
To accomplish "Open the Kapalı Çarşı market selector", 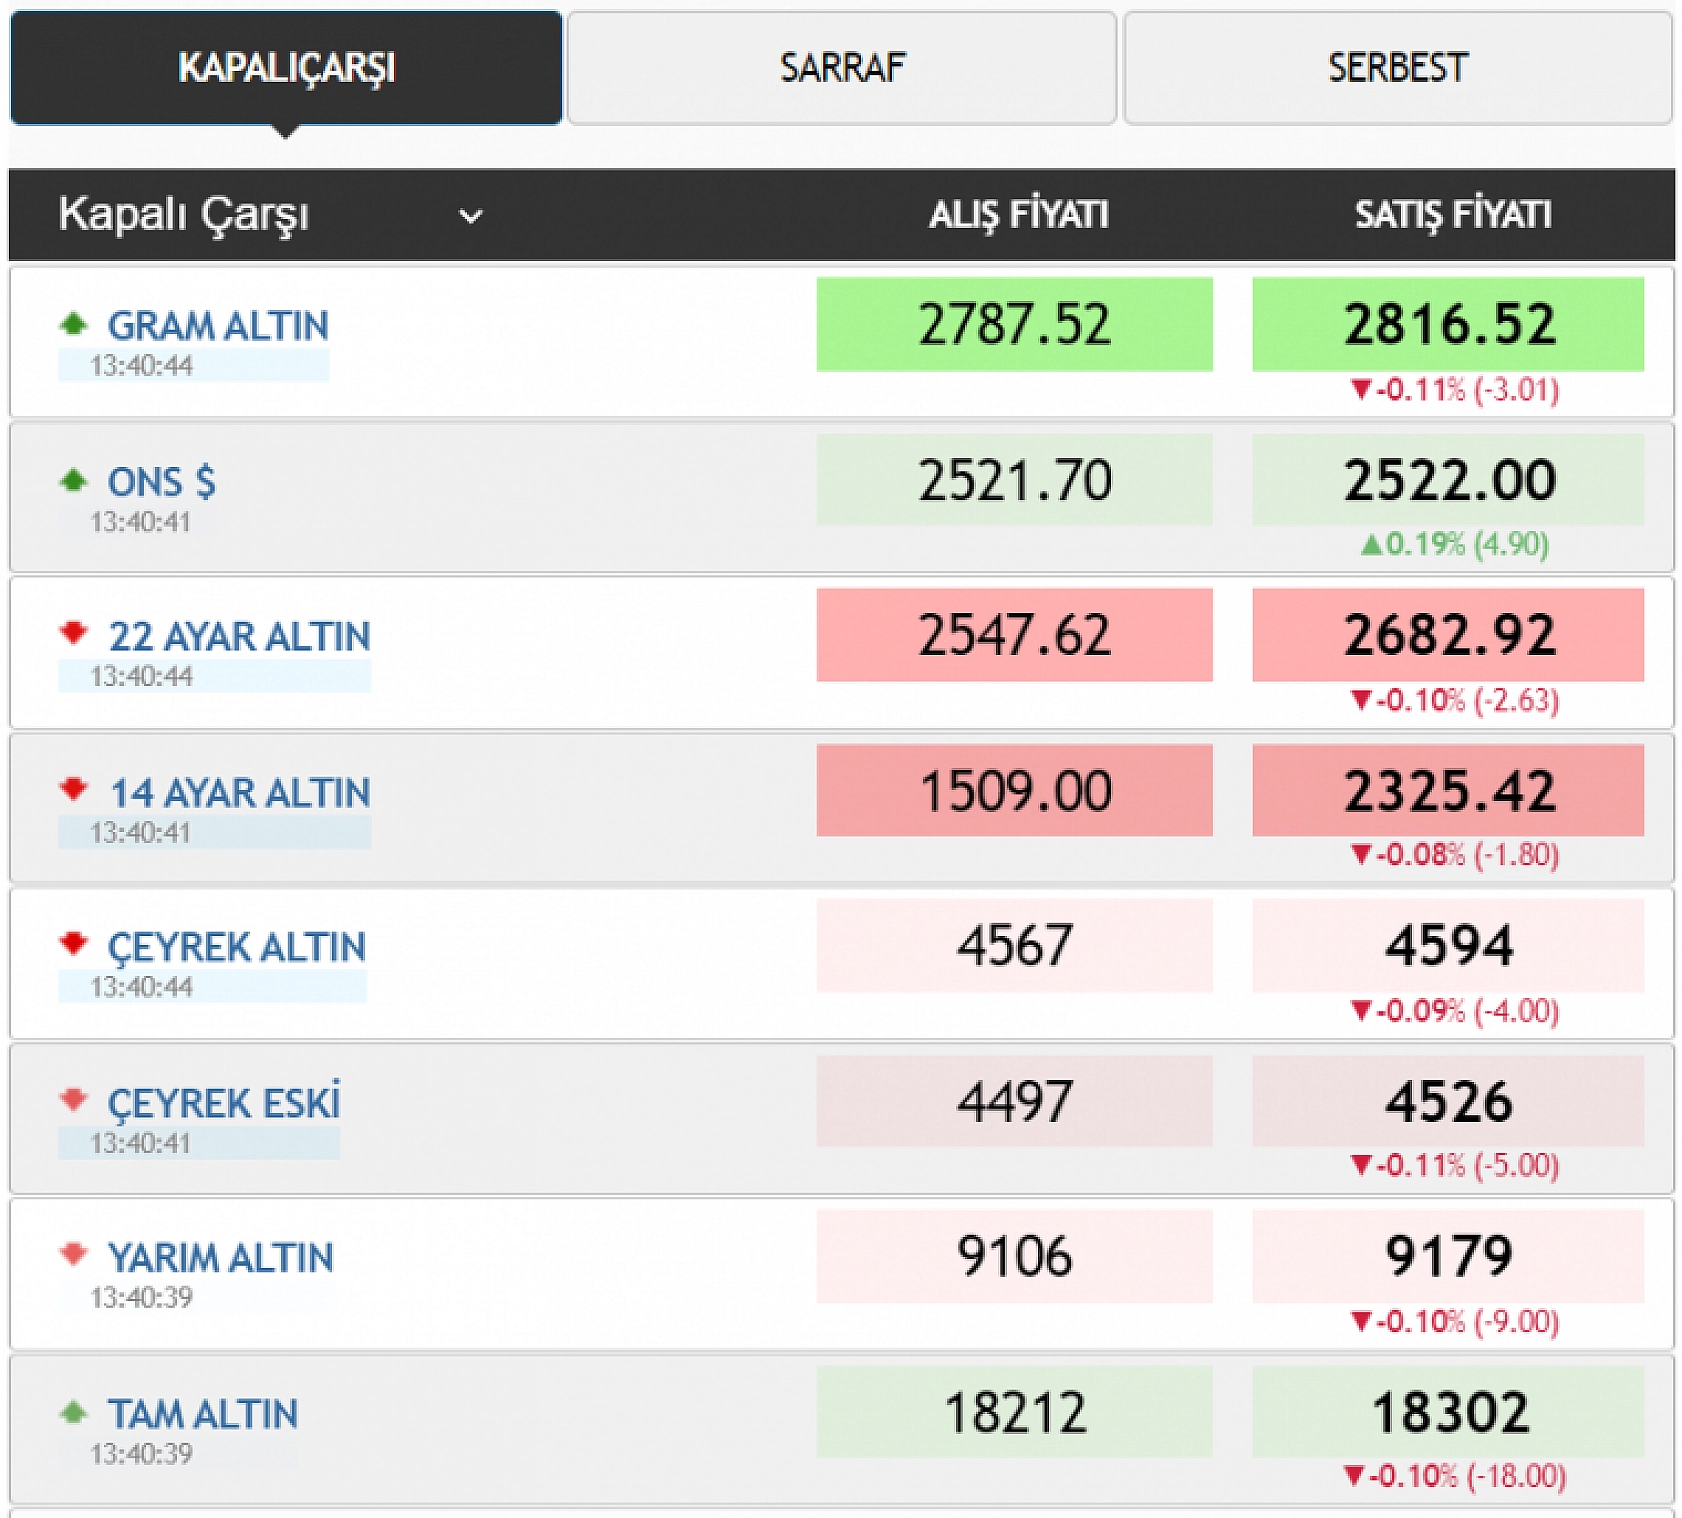I will click(184, 214).
